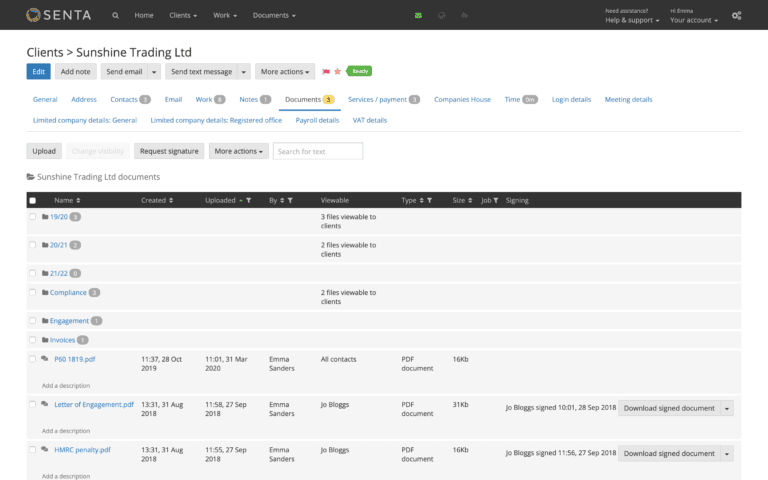Open More actions next to Send text message
Screen dimensions: 768x480
(x=285, y=72)
